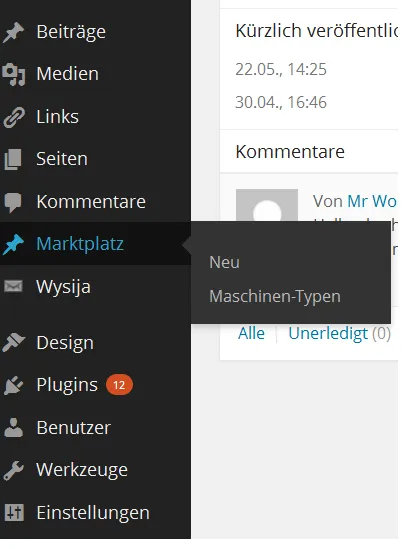Click the Unerledigt comments filter link

coord(328,333)
